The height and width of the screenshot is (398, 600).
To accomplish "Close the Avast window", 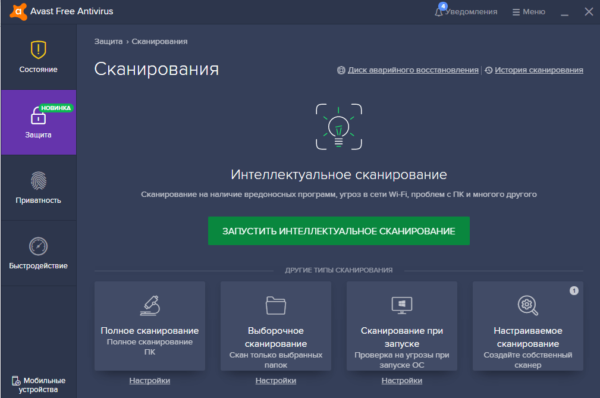I will (x=589, y=12).
